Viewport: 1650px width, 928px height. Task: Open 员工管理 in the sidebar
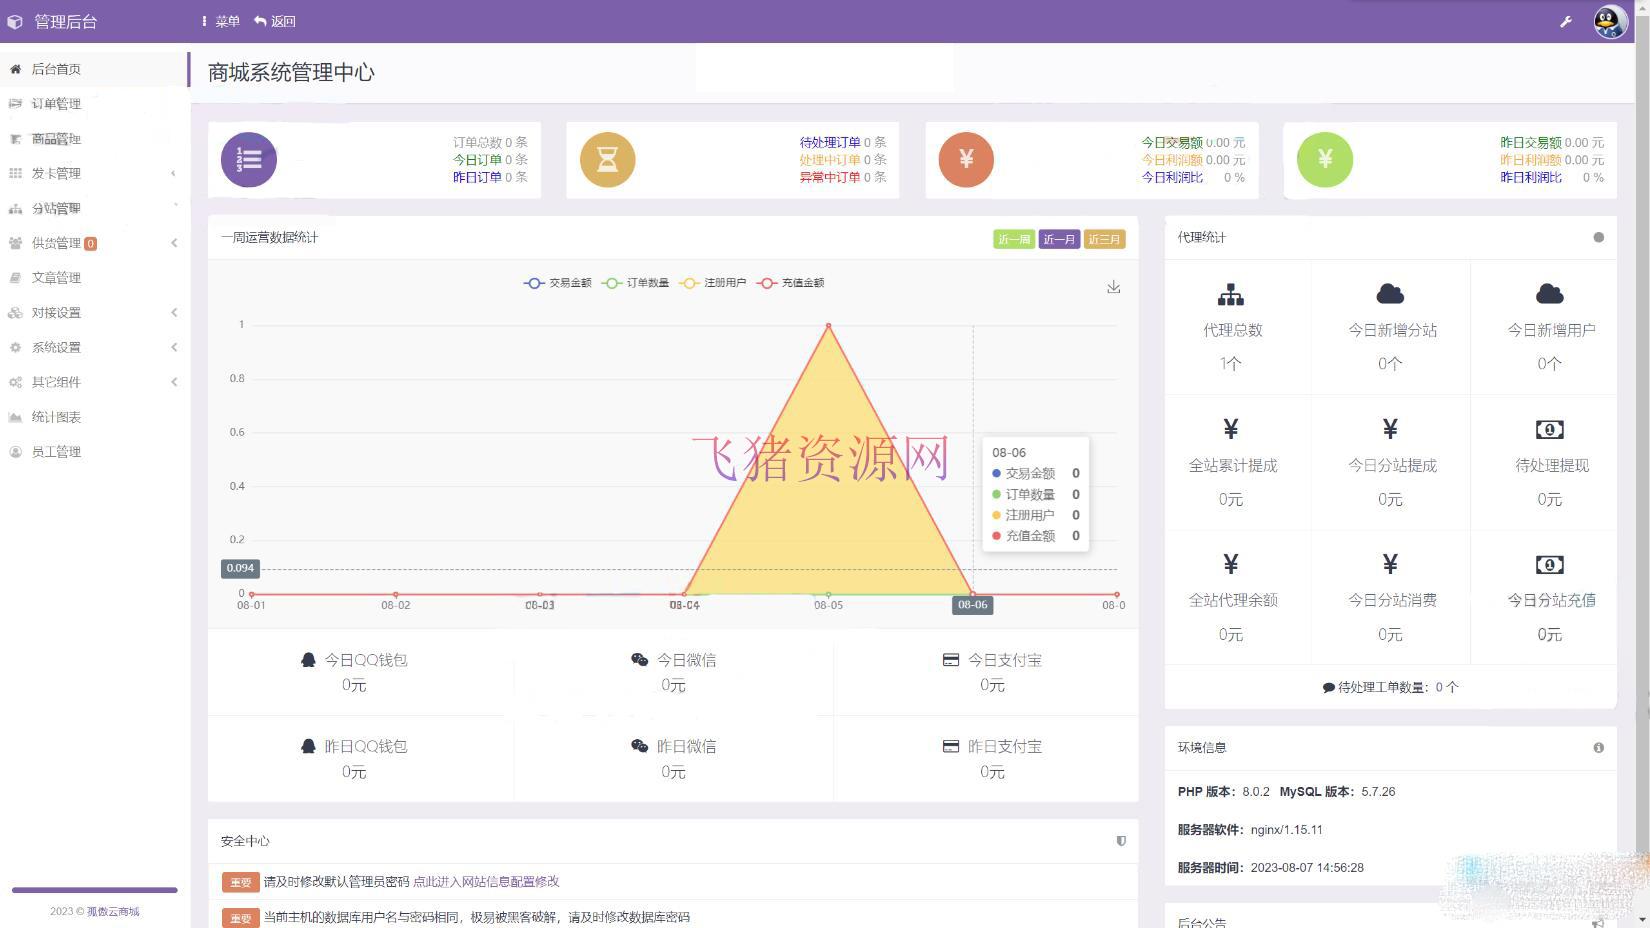tap(55, 451)
